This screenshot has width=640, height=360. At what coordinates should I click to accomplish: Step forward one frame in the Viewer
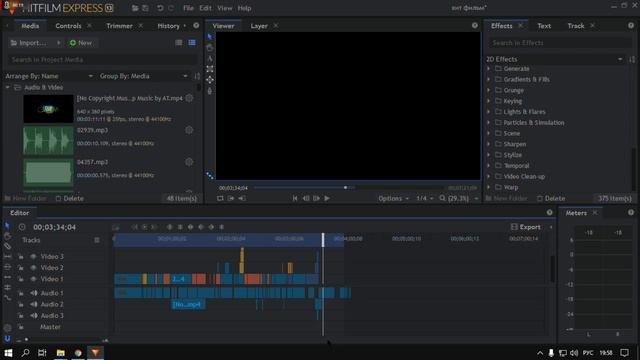point(316,198)
